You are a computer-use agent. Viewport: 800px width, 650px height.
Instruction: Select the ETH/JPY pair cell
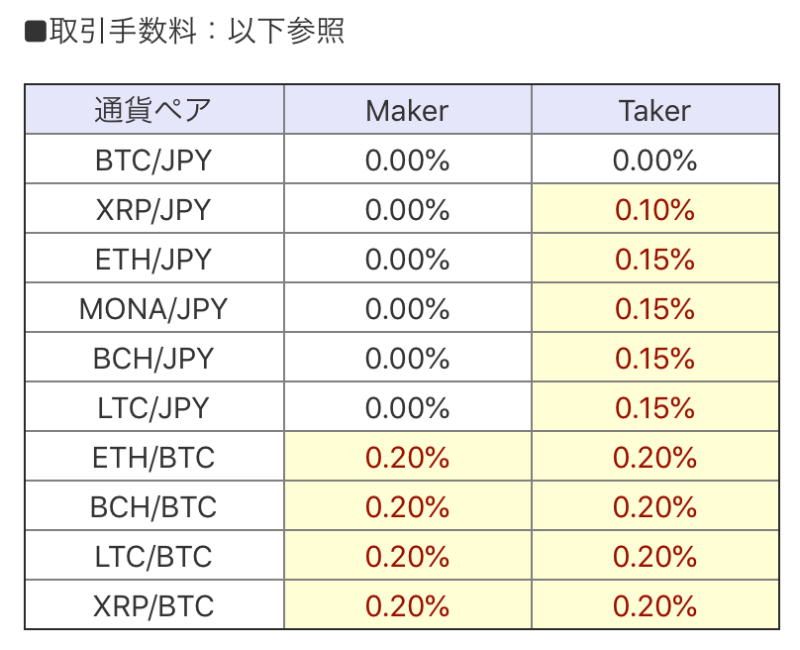(x=153, y=260)
